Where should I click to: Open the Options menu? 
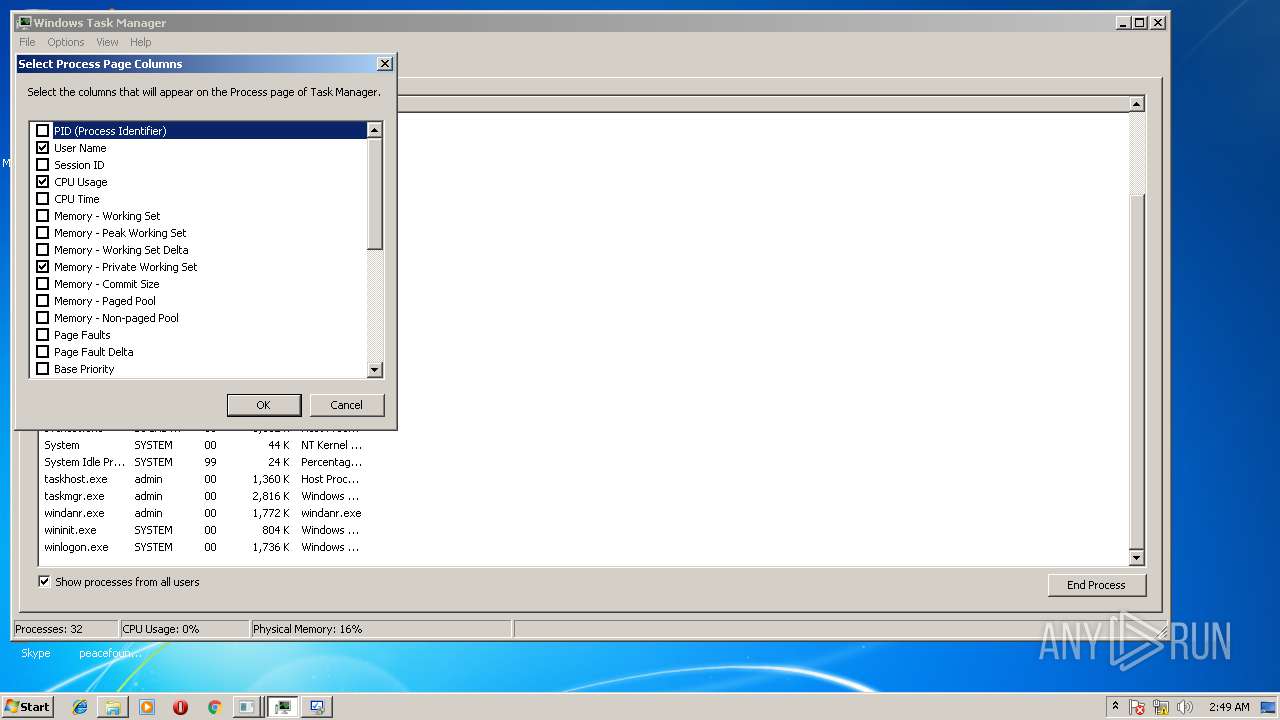coord(66,42)
